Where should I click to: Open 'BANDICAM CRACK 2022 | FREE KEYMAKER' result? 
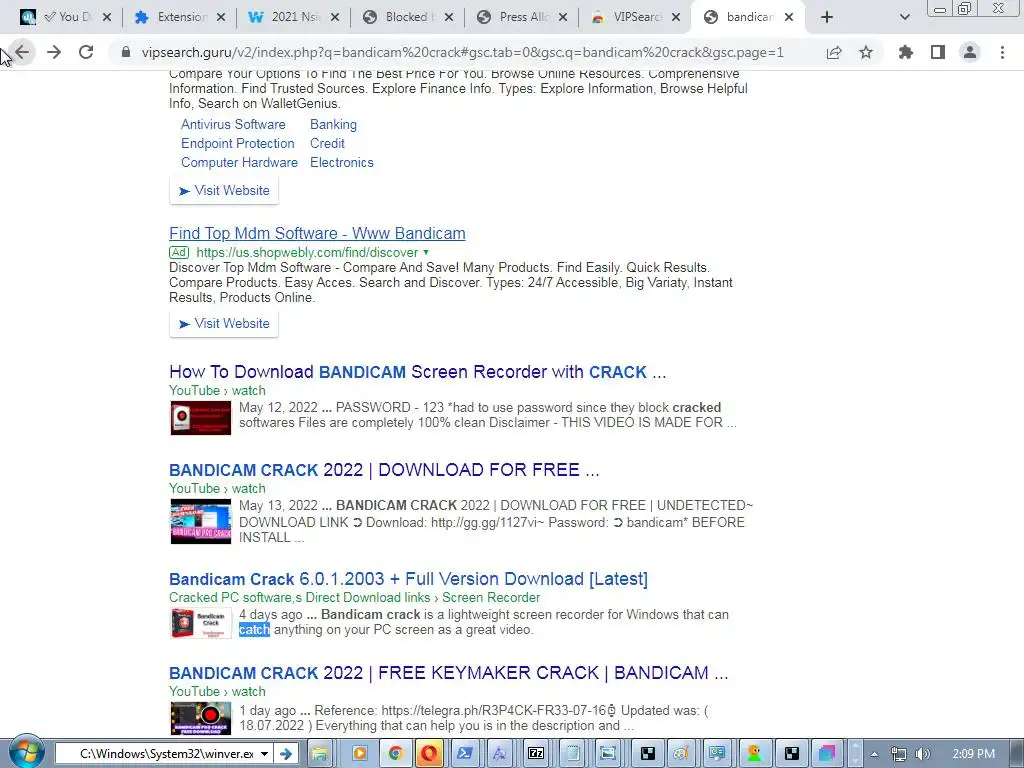(x=449, y=673)
